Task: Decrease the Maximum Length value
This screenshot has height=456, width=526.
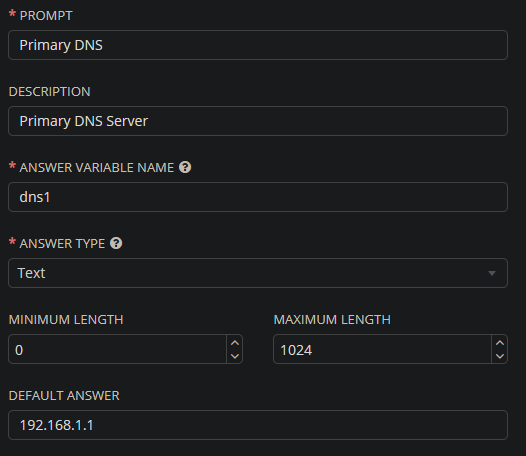Action: pos(500,356)
